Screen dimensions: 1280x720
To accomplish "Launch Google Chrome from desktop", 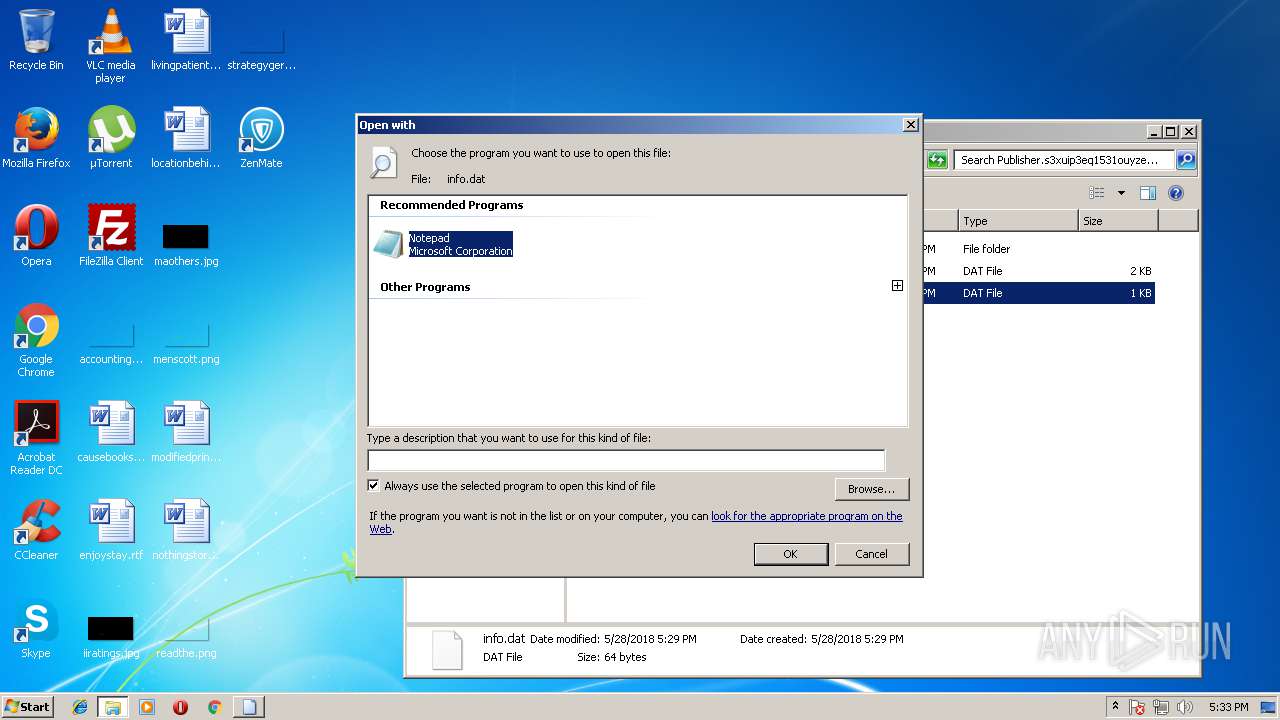I will [36, 340].
